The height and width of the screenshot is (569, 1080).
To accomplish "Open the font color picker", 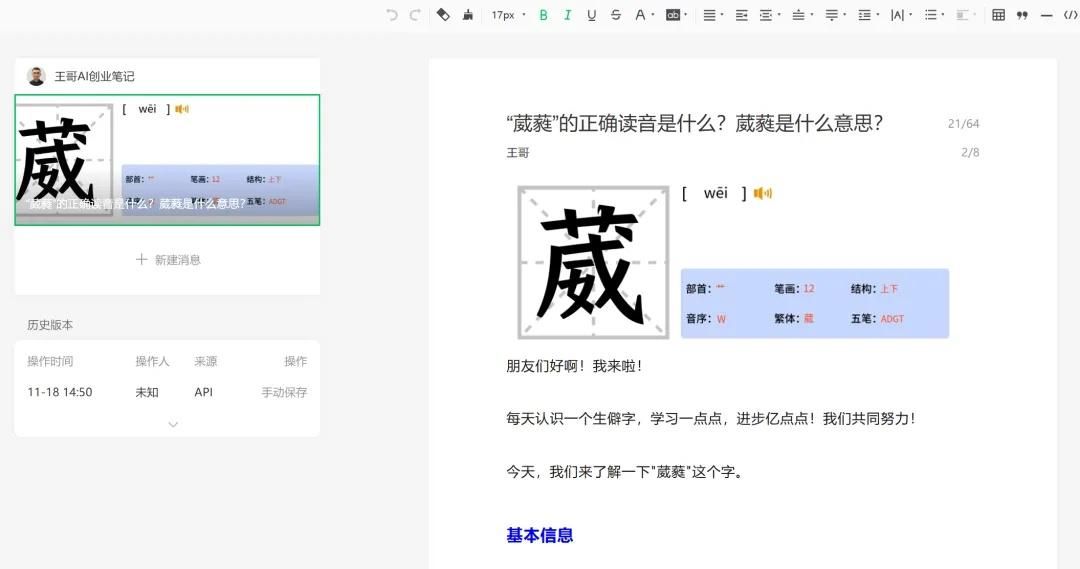I will tap(644, 15).
